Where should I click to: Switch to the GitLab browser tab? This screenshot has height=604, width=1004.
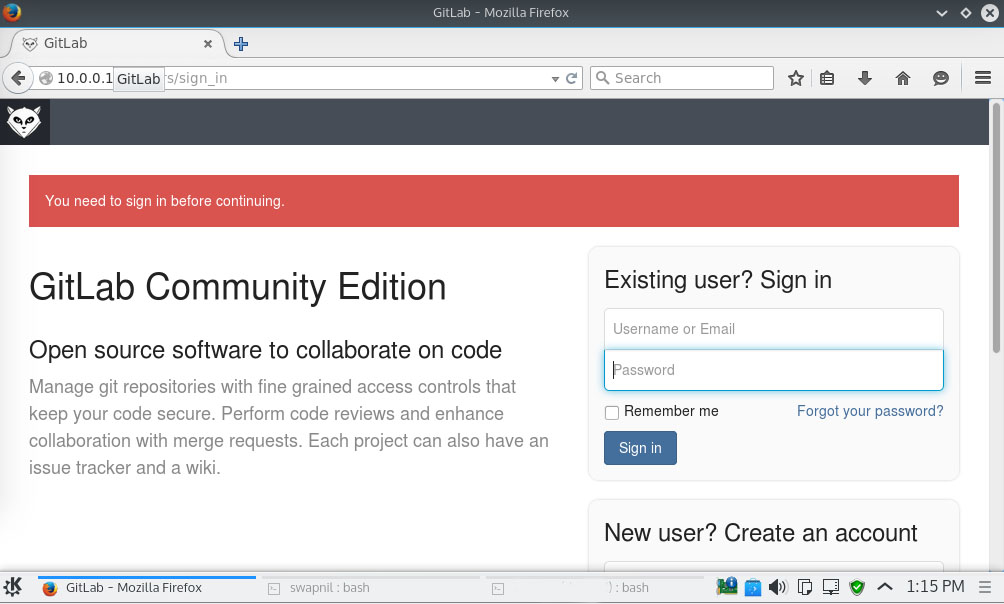coord(110,43)
